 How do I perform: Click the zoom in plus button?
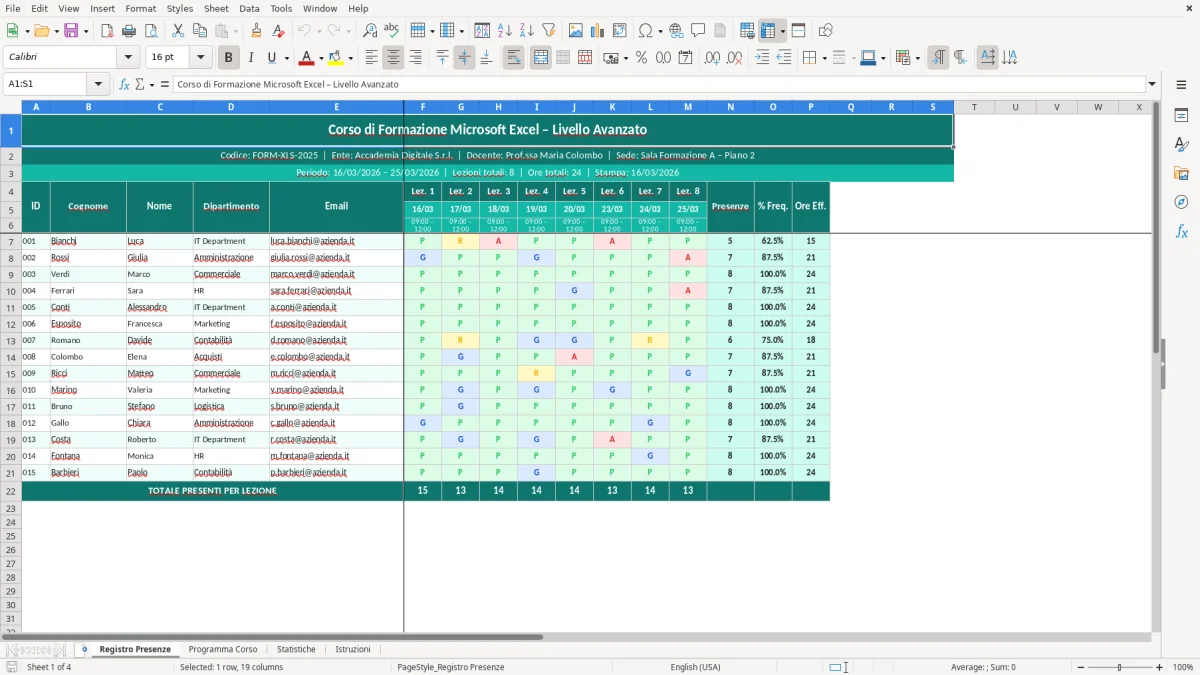coord(1160,667)
